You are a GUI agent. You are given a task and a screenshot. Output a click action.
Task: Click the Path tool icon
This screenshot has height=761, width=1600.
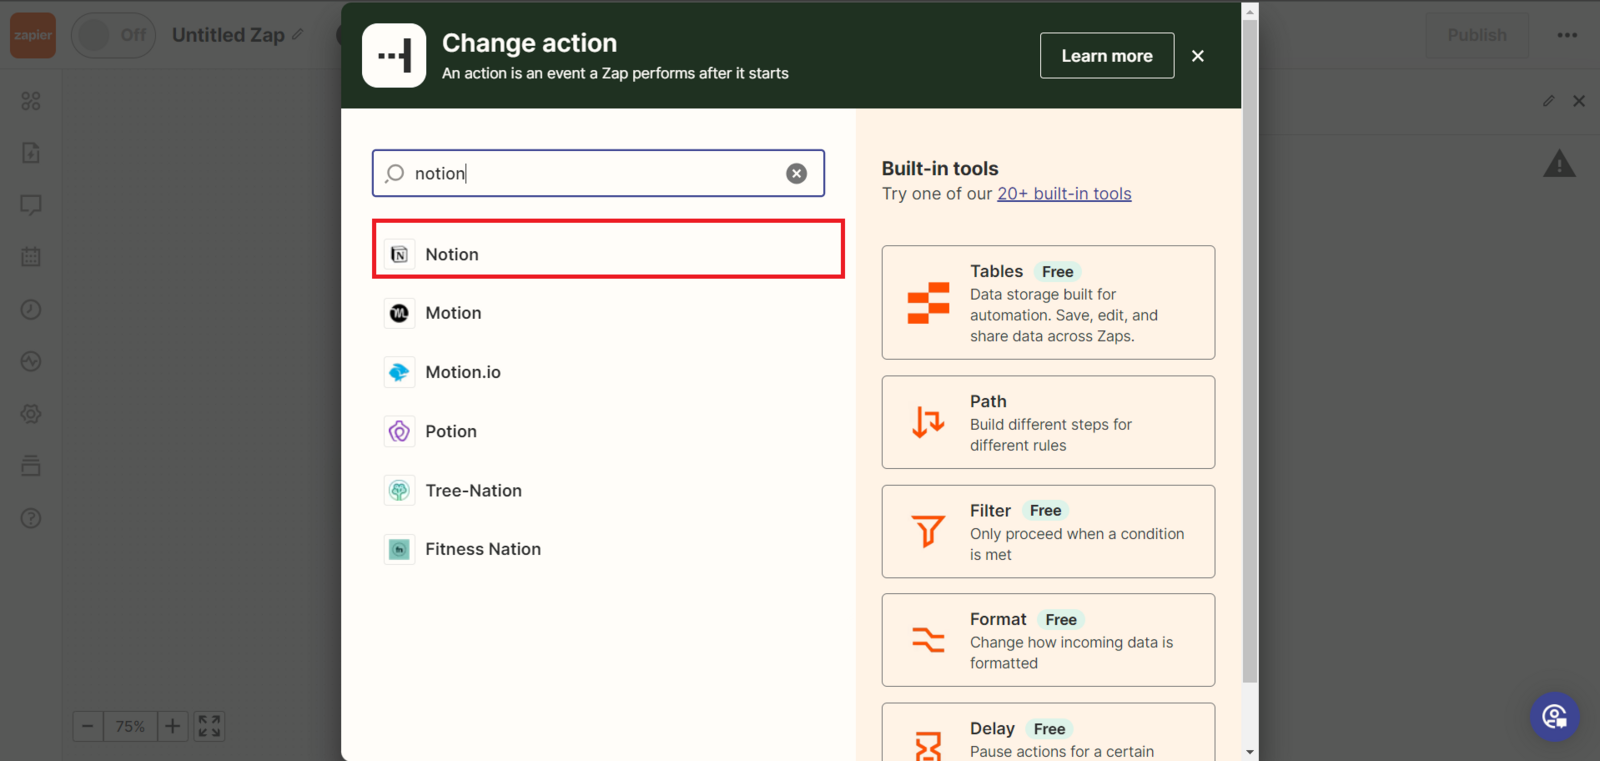[x=927, y=422]
